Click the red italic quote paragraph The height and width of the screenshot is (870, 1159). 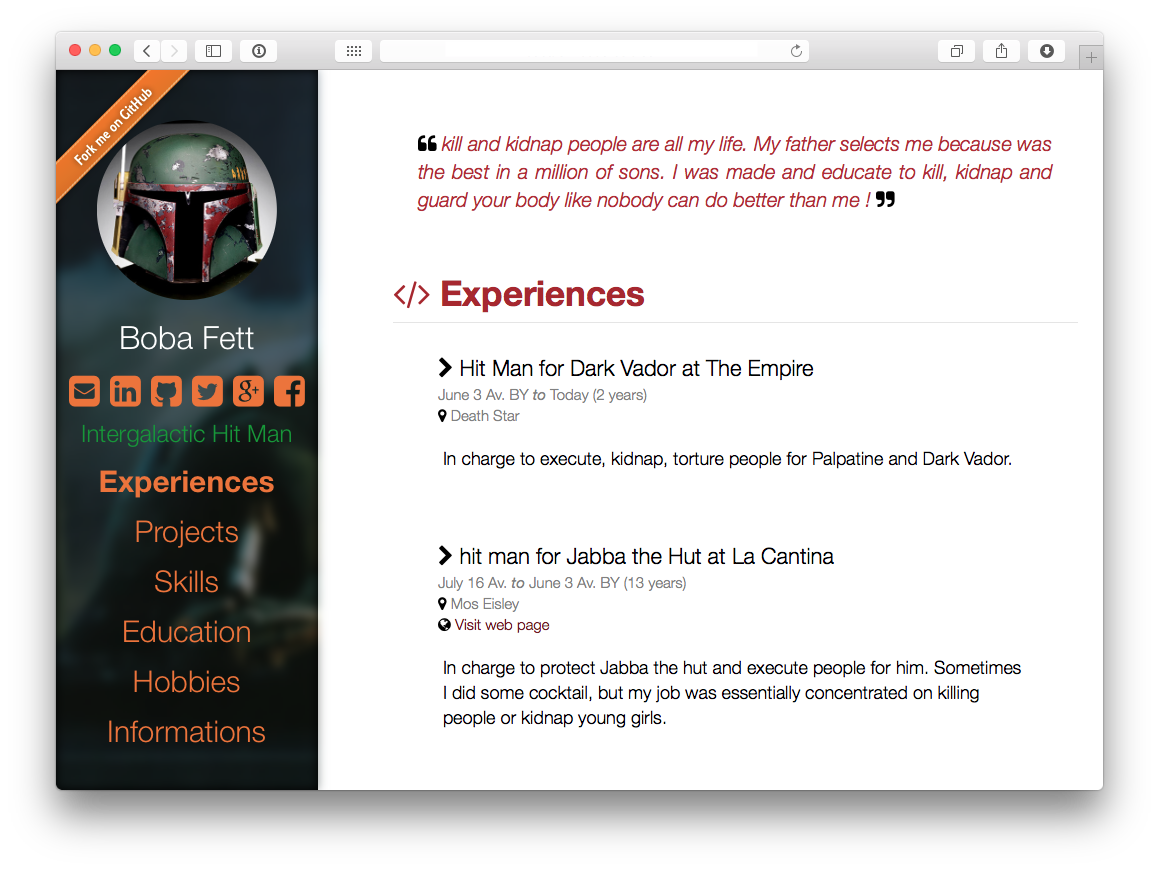click(x=735, y=171)
